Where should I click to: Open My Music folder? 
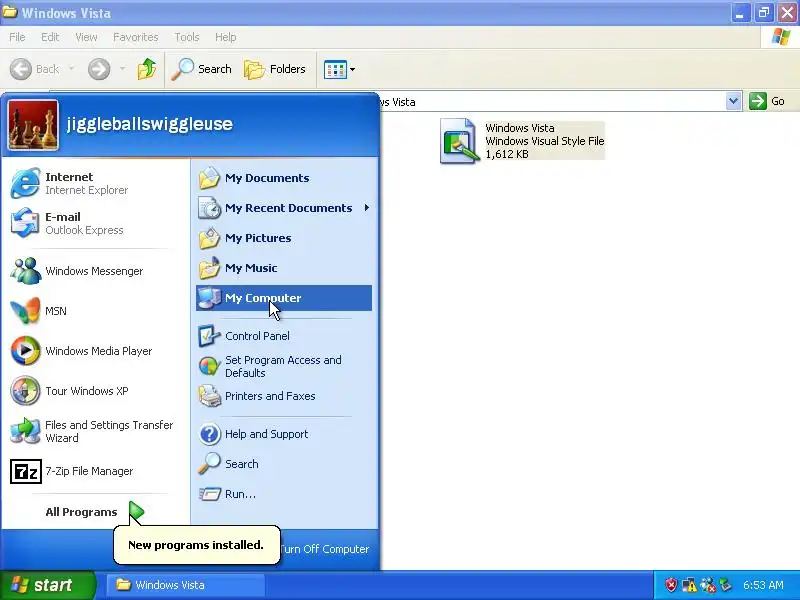coord(284,268)
